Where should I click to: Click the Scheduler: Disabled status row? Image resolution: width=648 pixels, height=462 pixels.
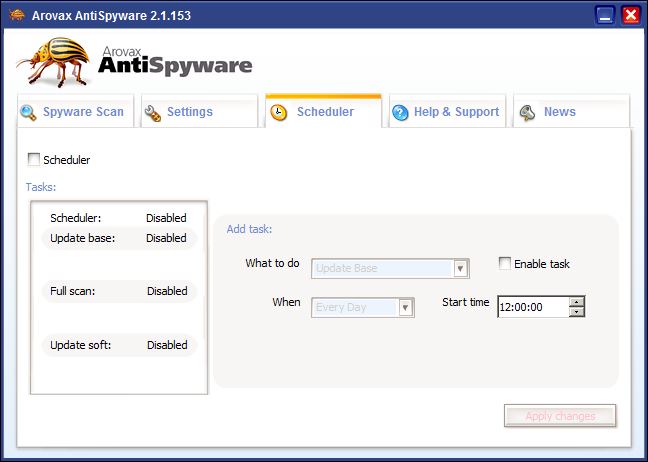point(119,218)
